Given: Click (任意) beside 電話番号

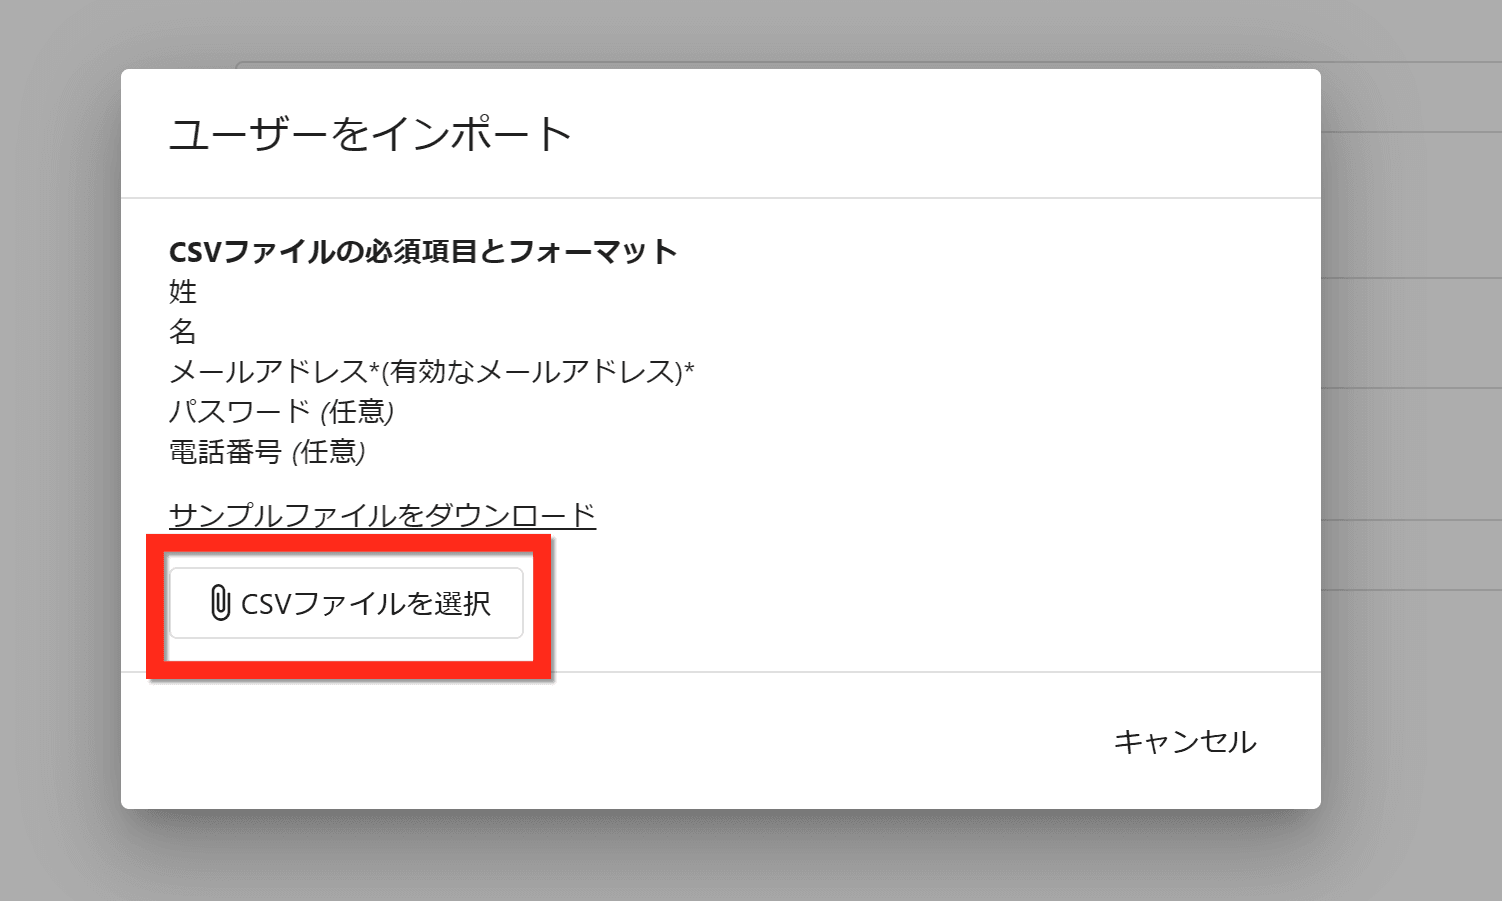Looking at the screenshot, I should (329, 452).
